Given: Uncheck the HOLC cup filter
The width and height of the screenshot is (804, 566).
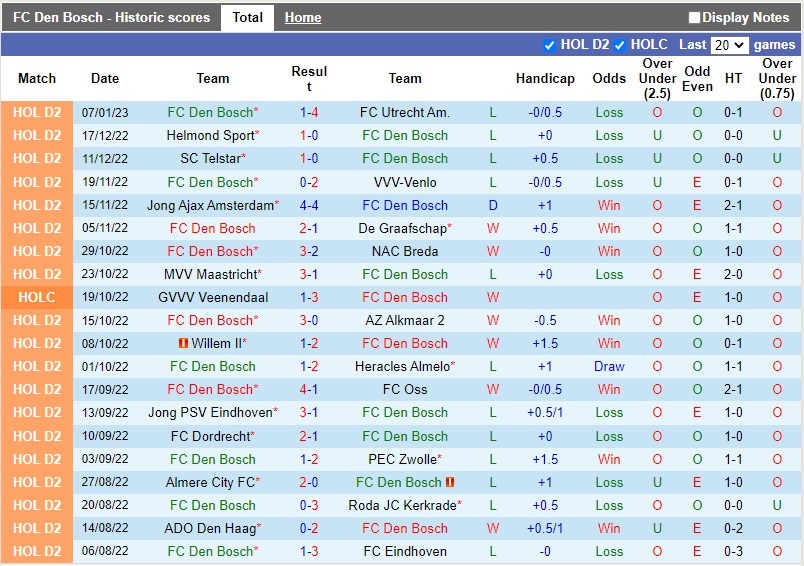Looking at the screenshot, I should pyautogui.click(x=619, y=45).
